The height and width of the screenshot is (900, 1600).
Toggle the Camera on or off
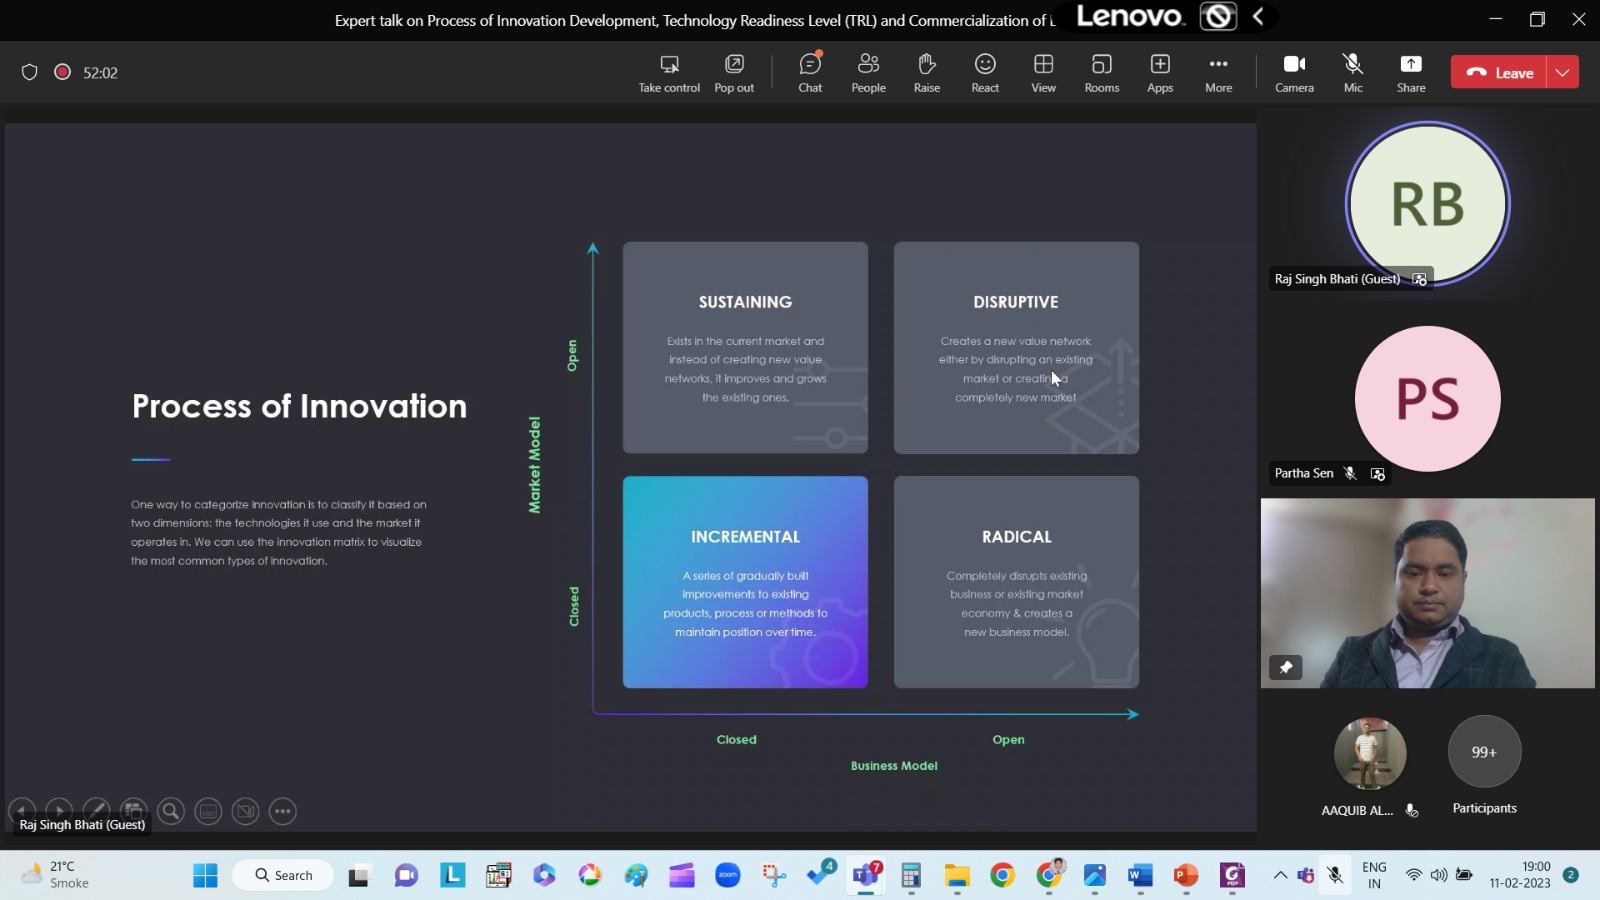pyautogui.click(x=1294, y=73)
